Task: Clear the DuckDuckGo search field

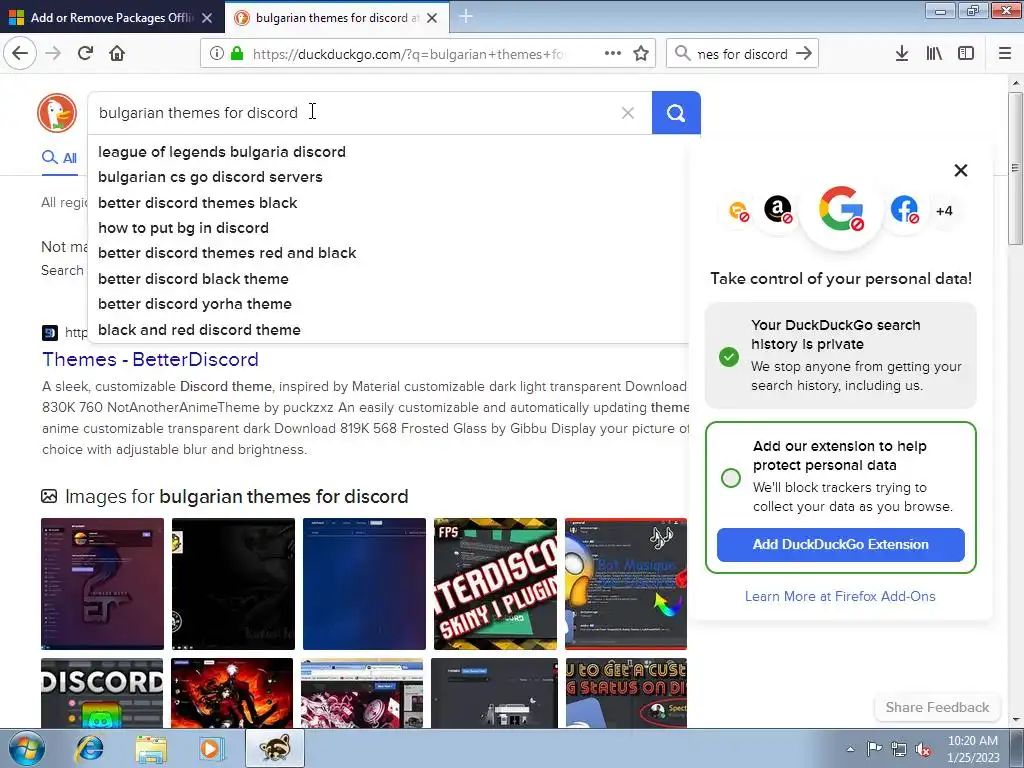Action: [x=628, y=113]
